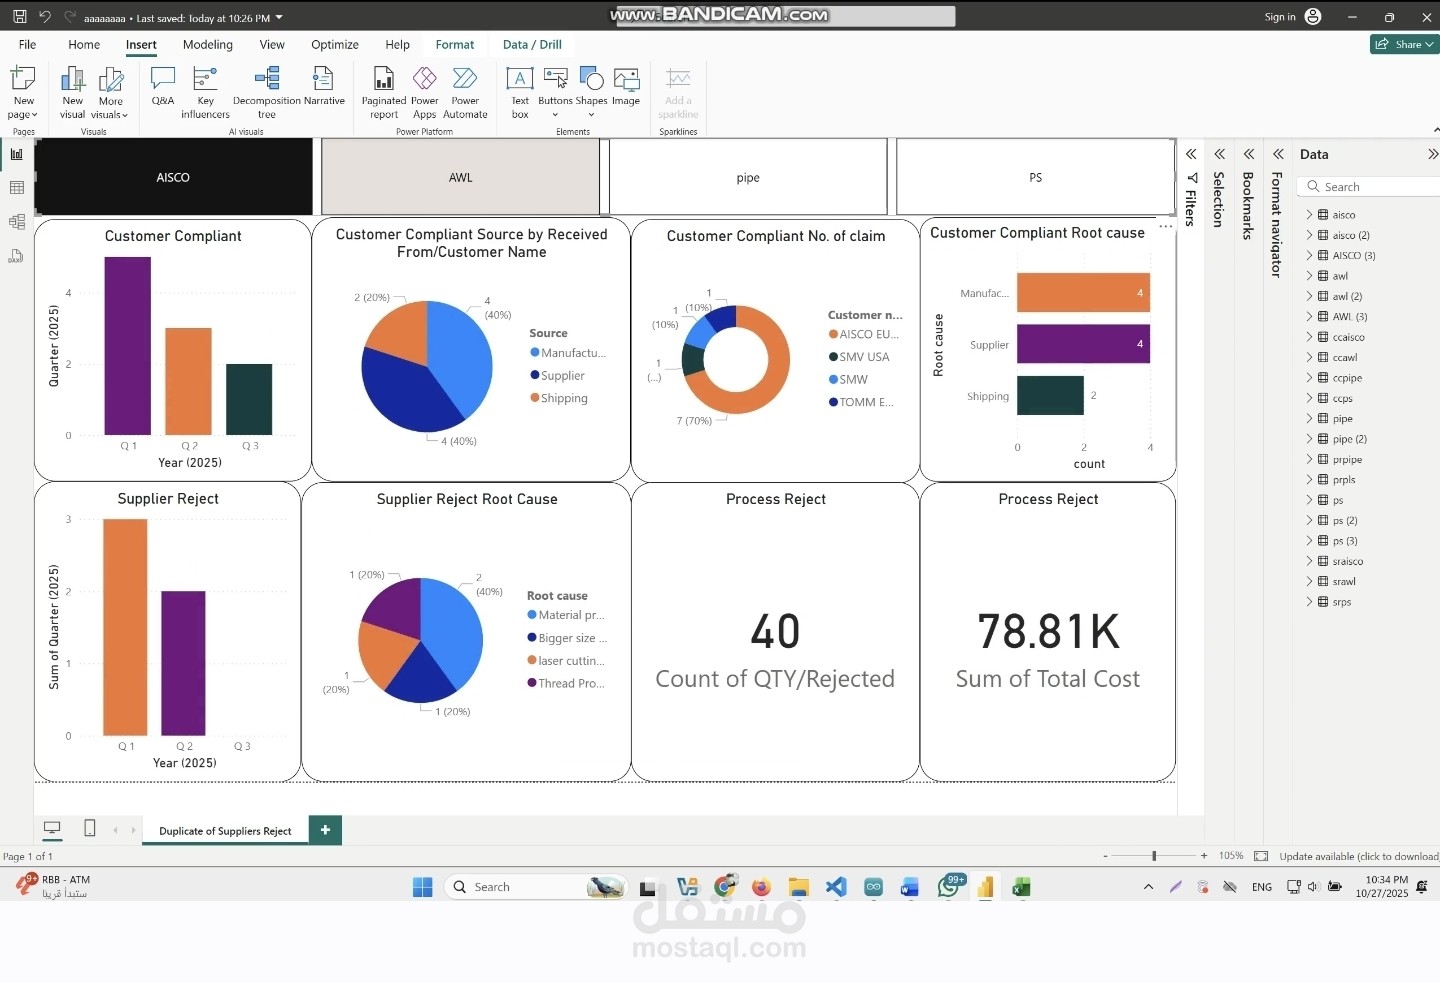The height and width of the screenshot is (983, 1440).
Task: Expand the Selection pane
Action: [1220, 154]
